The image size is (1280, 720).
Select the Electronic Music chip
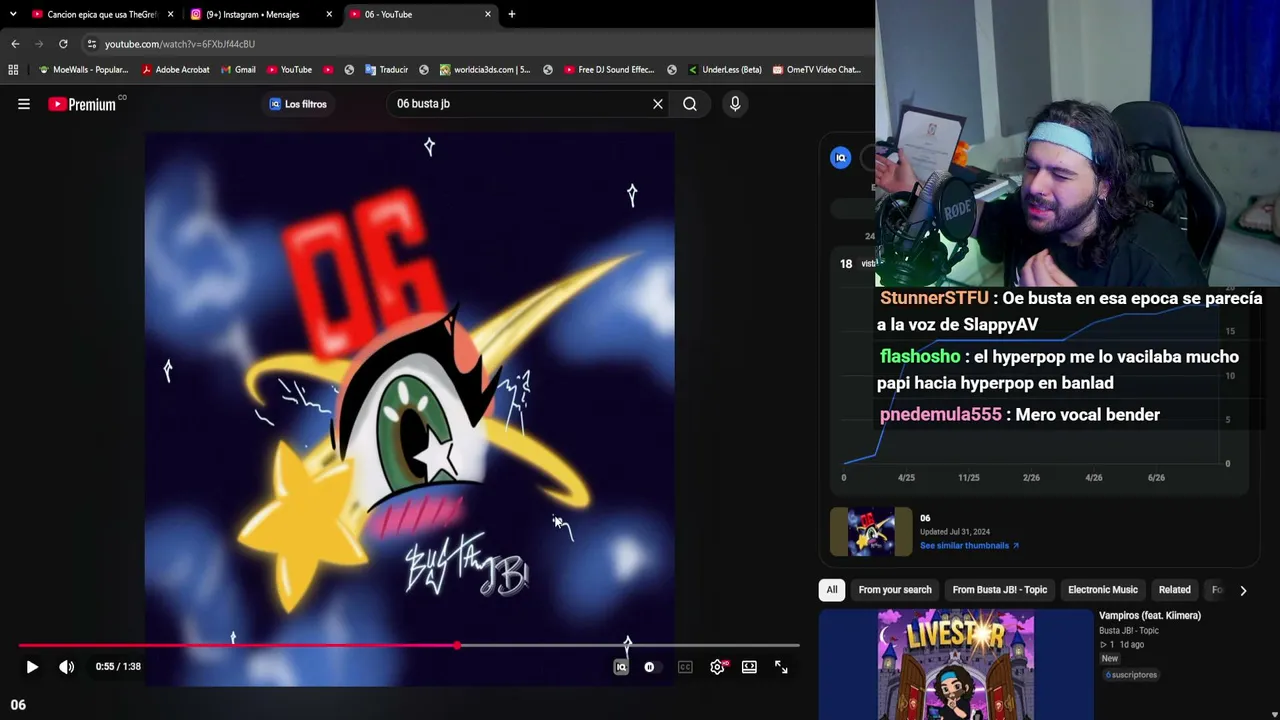click(x=1103, y=590)
